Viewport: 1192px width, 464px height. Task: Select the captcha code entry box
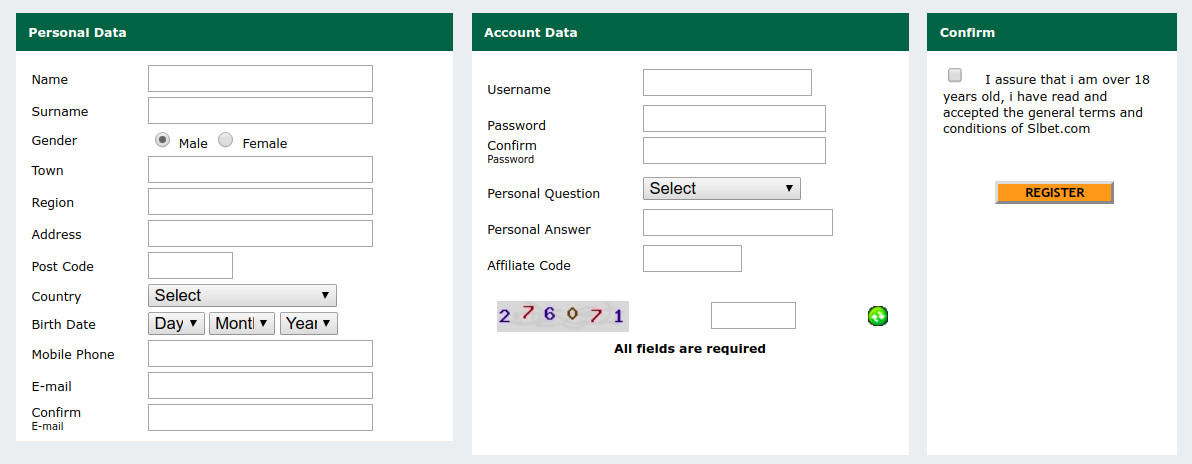click(x=753, y=316)
